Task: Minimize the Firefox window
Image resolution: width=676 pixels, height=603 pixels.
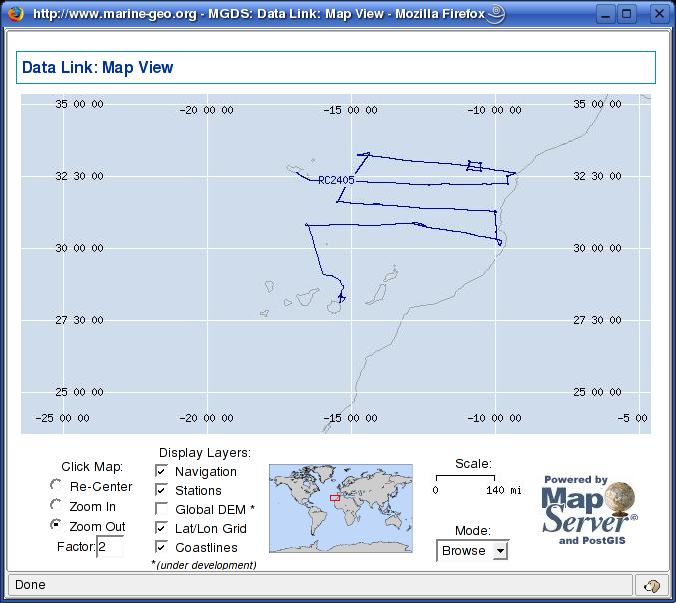Action: coord(604,15)
